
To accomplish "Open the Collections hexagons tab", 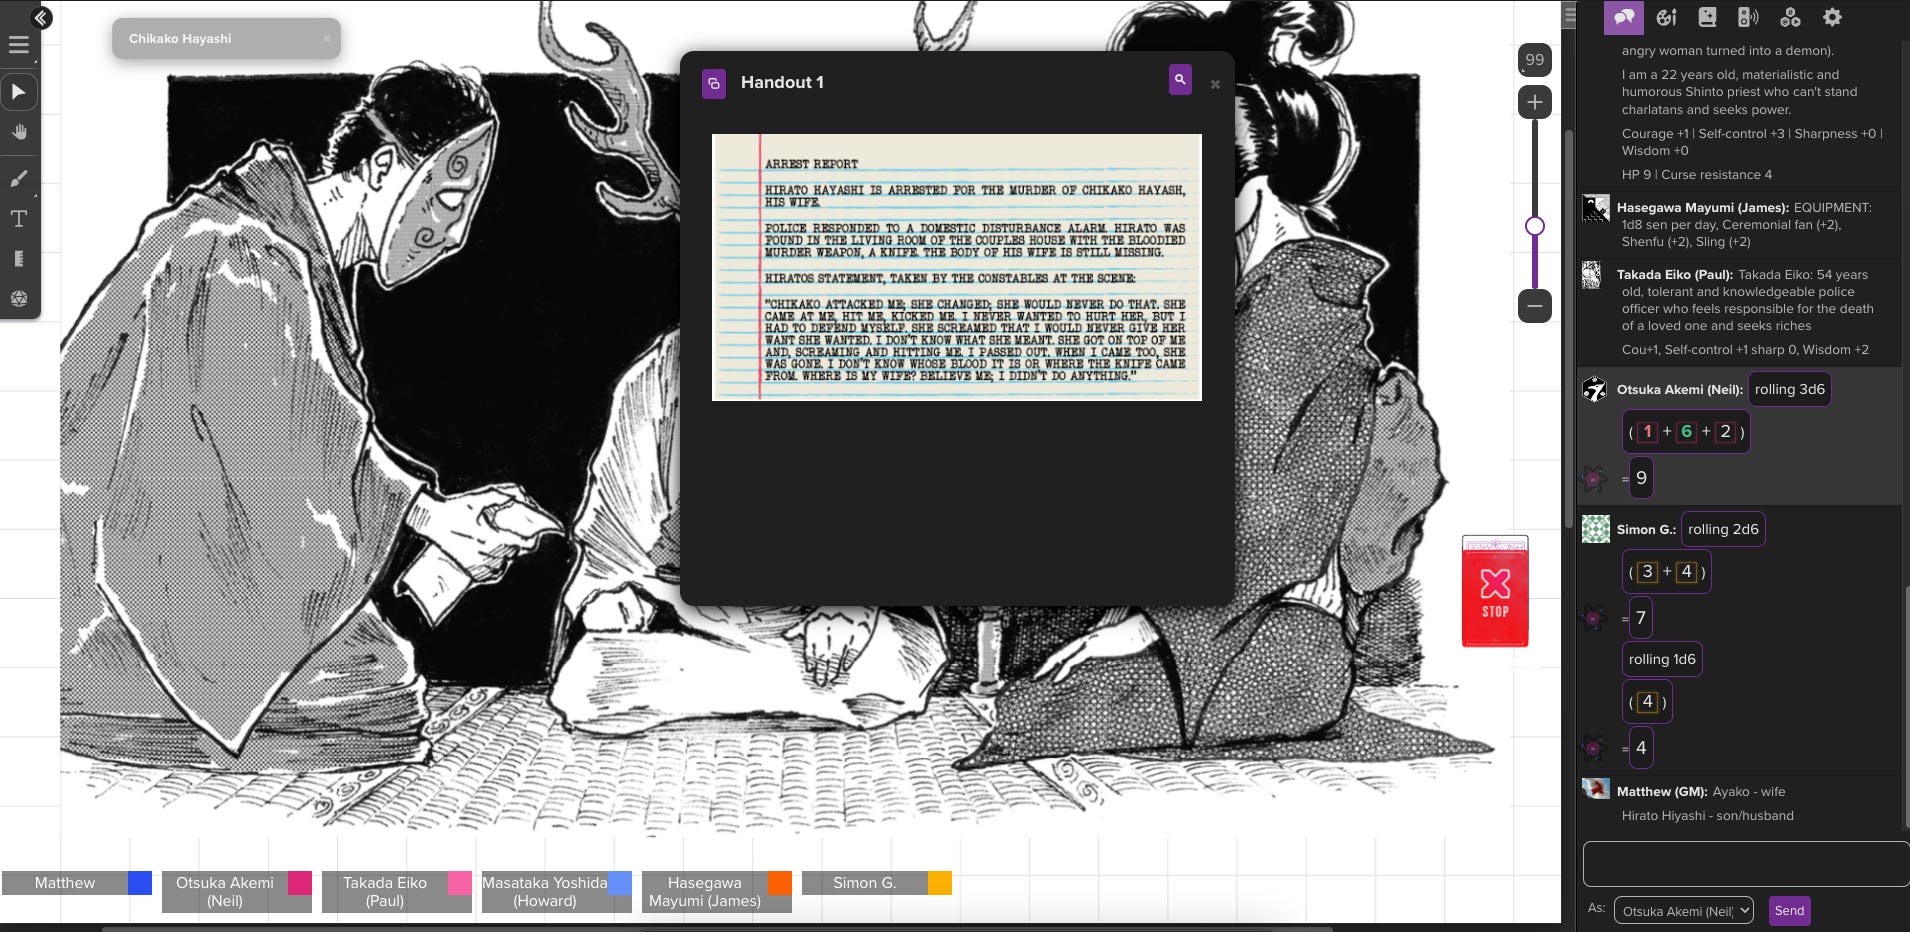I will [x=1790, y=17].
